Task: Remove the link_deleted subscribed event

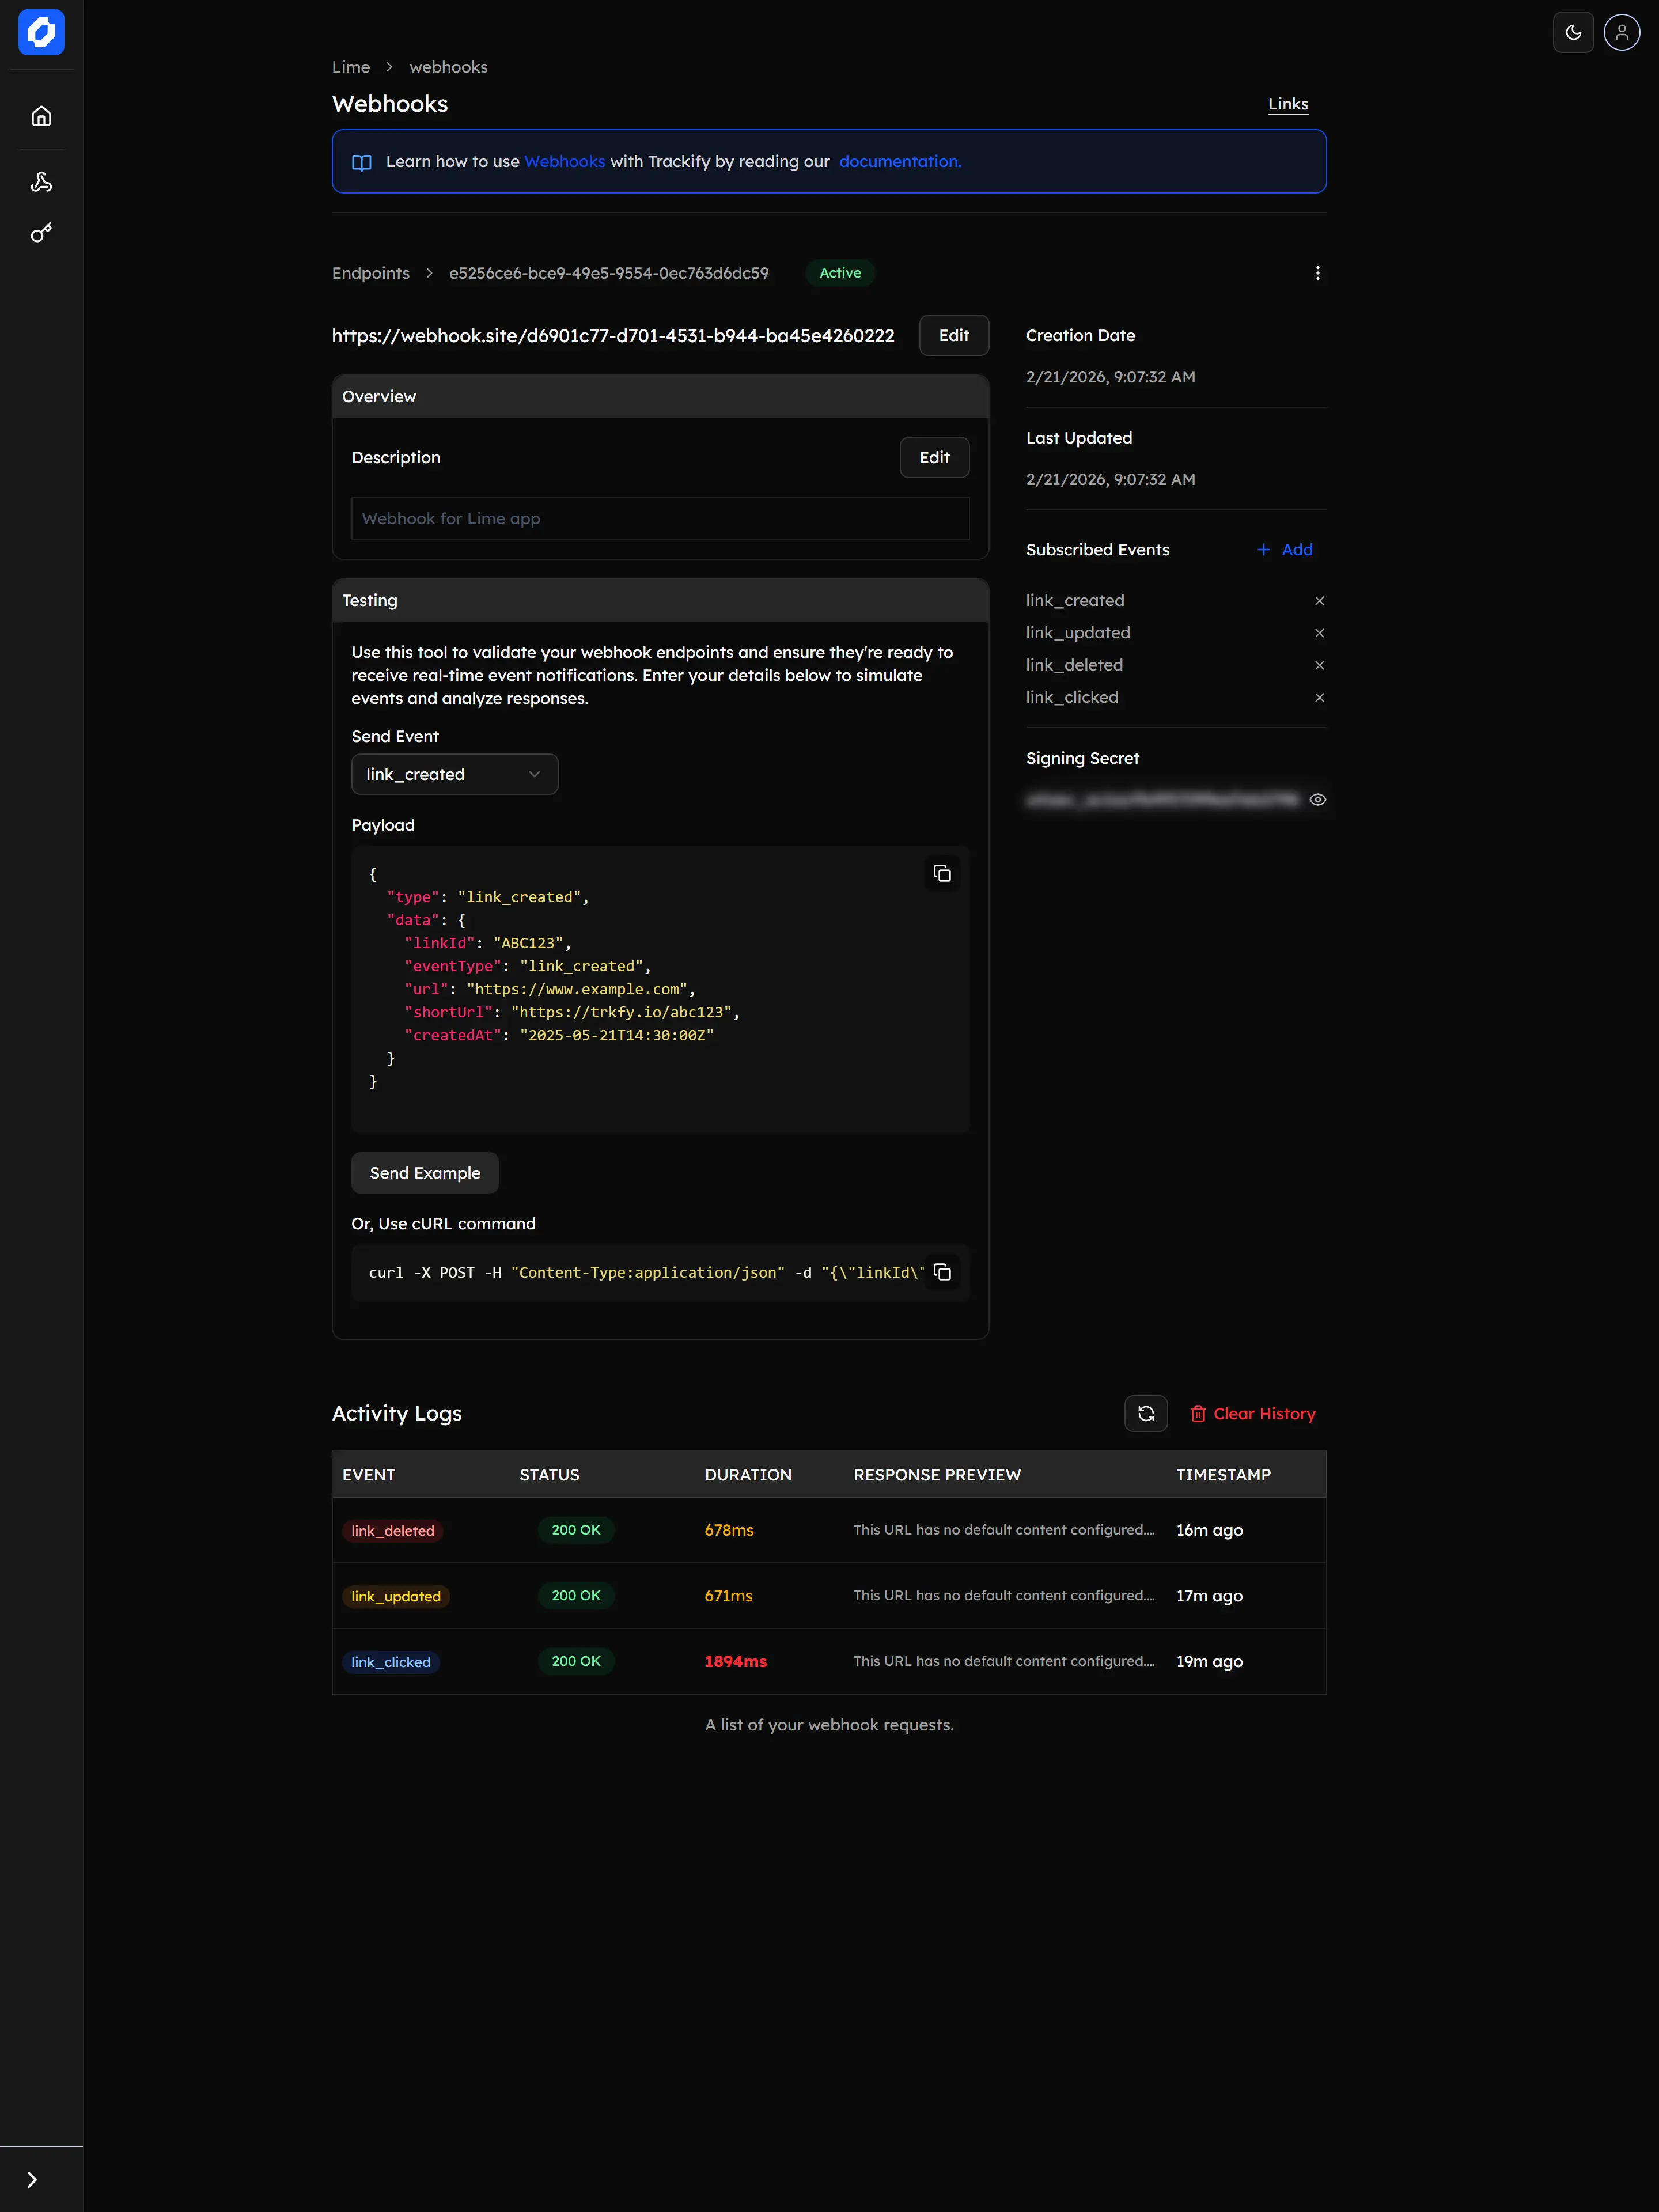Action: [x=1319, y=665]
